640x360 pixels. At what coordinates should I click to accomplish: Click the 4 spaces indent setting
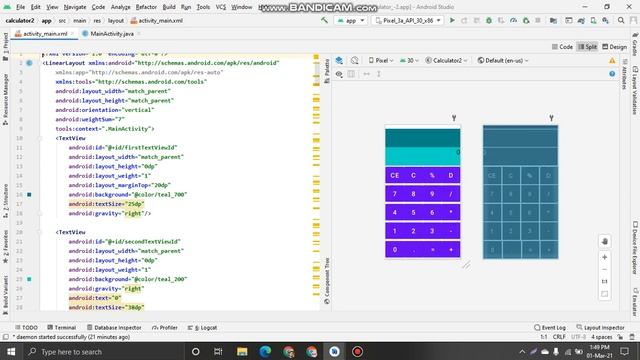[602, 337]
